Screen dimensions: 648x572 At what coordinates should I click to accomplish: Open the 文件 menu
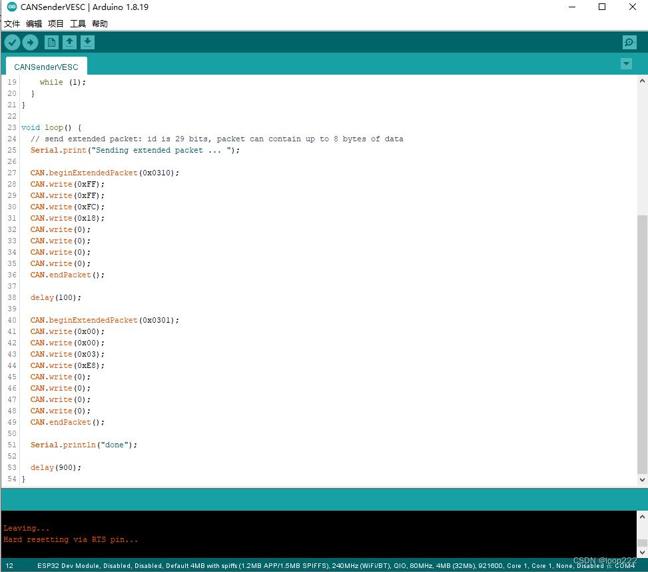point(12,24)
